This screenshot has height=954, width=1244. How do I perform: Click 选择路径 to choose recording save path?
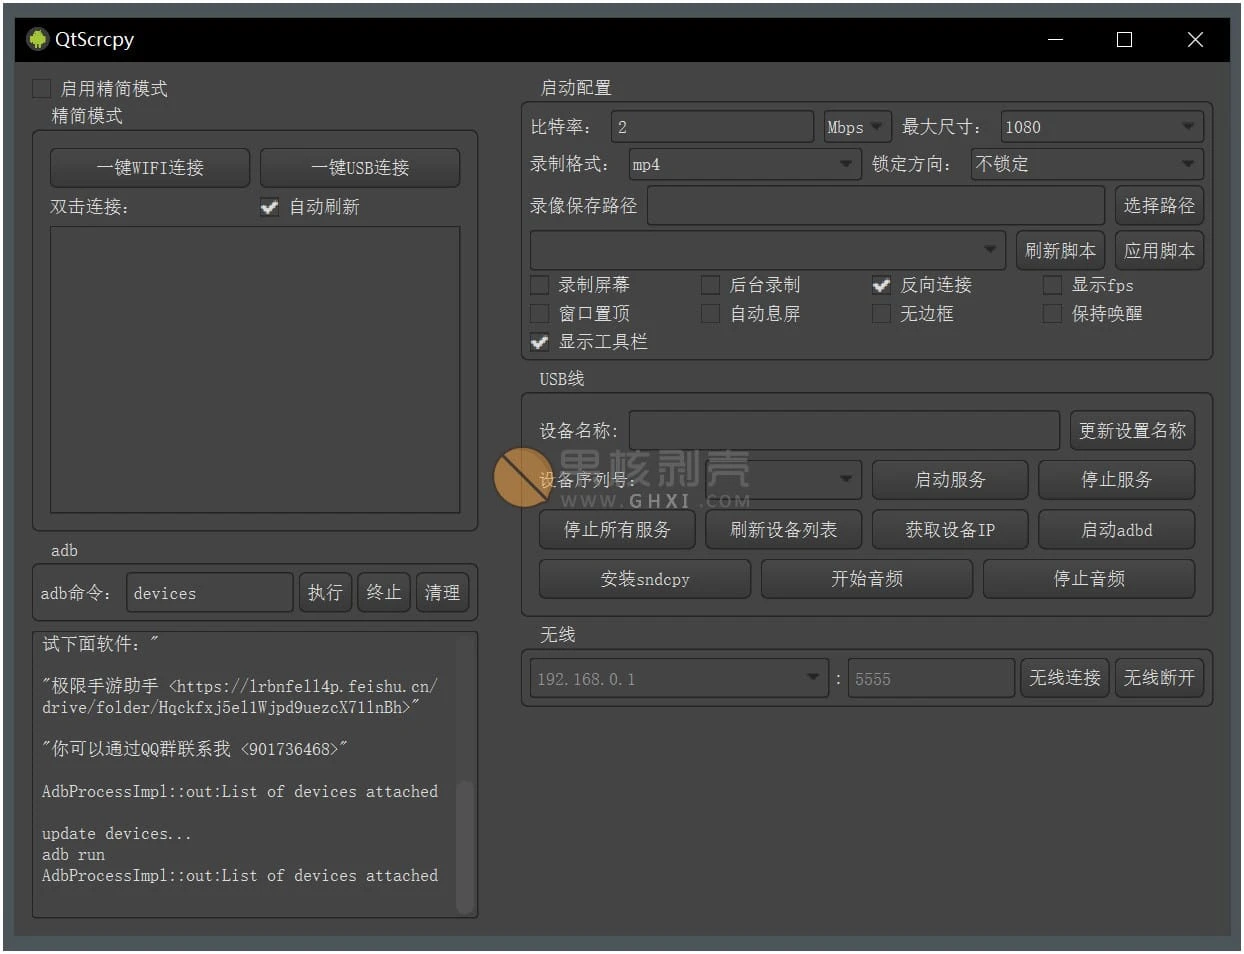(1159, 206)
